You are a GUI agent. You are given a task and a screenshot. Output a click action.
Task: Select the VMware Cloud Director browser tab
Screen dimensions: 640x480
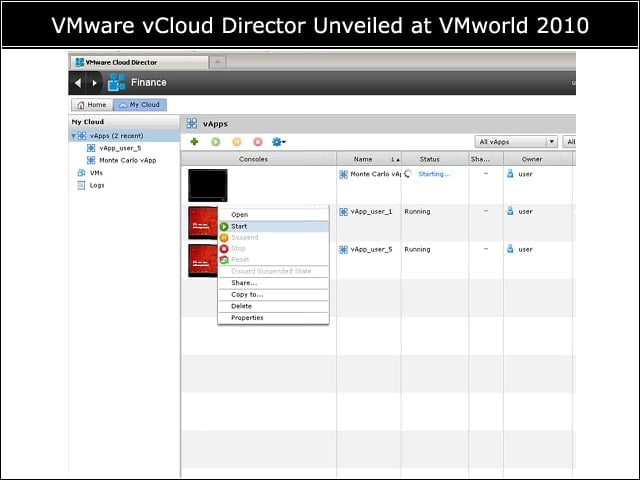click(x=139, y=62)
